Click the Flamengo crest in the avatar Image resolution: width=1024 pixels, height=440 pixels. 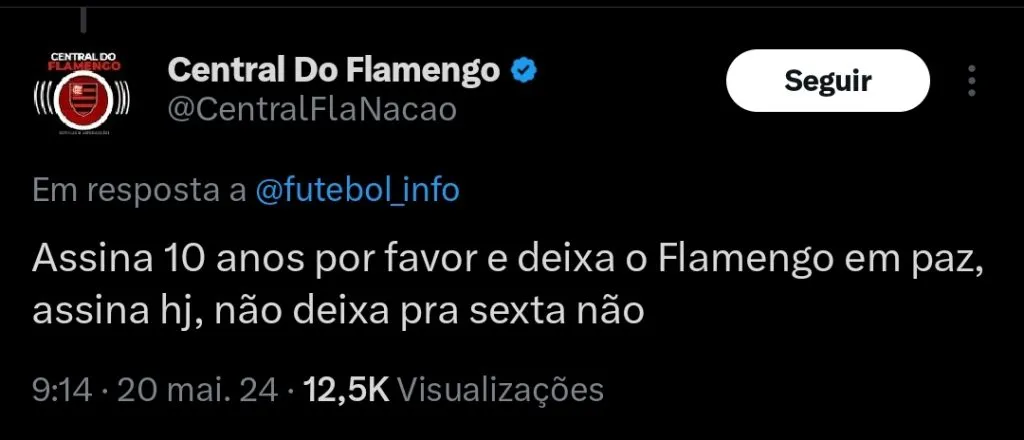[82, 99]
